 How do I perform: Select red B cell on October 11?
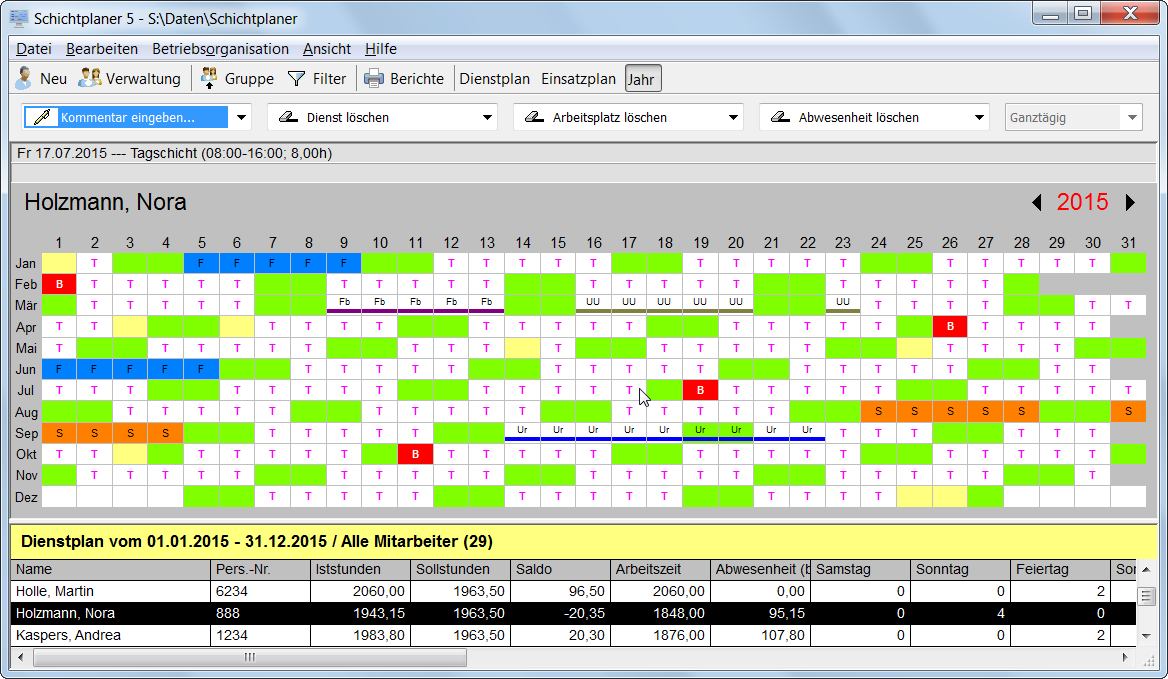click(x=416, y=454)
